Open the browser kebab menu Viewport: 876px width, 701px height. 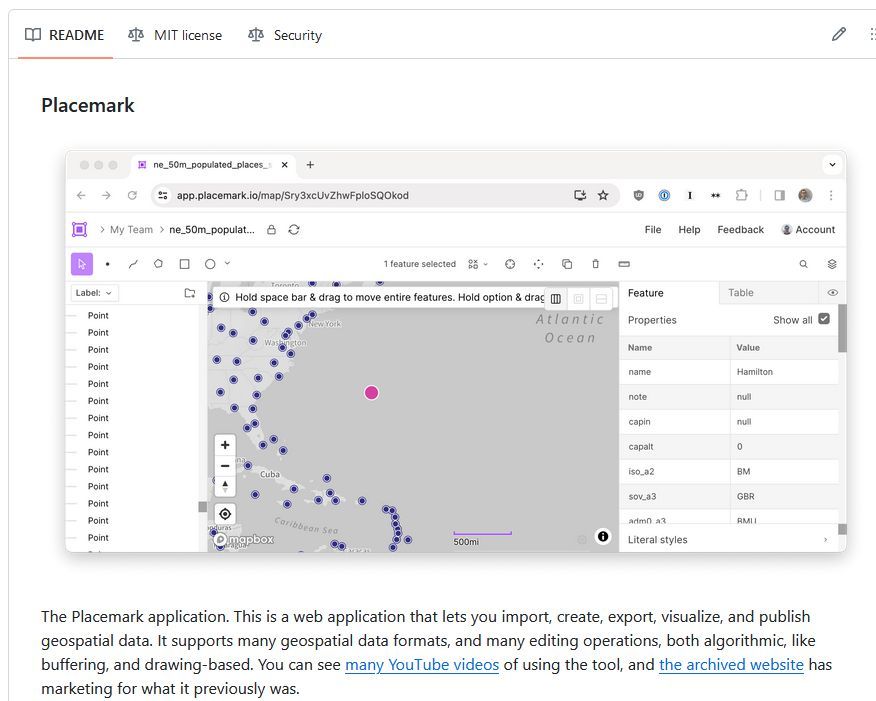pos(831,195)
